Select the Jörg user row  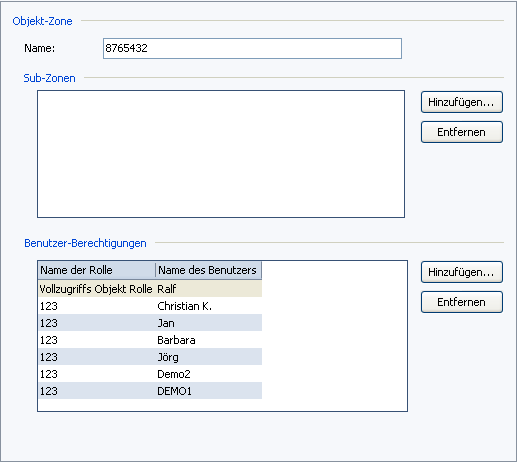point(150,357)
